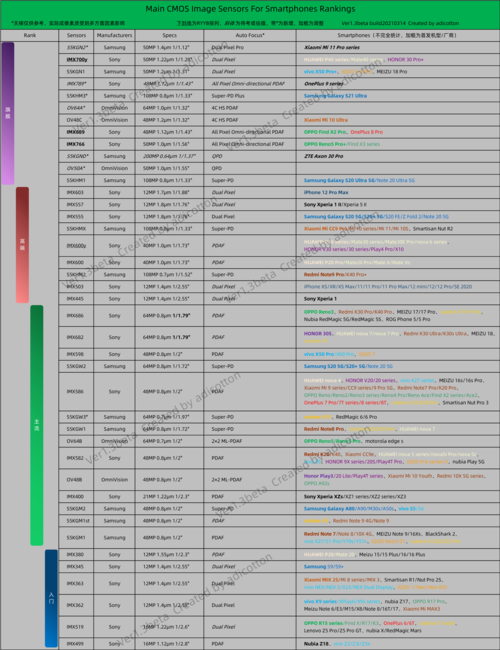This screenshot has width=500, height=650.
Task: Click the 'OV64B' sensor cell
Action: click(x=74, y=441)
